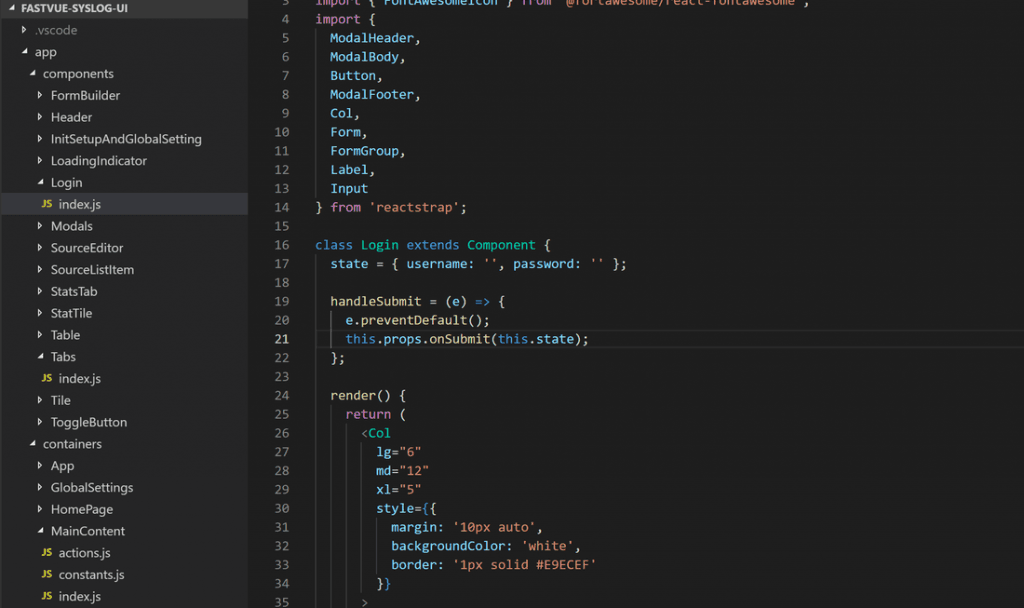Click the JS icon beside actions.js

pyautogui.click(x=46, y=552)
